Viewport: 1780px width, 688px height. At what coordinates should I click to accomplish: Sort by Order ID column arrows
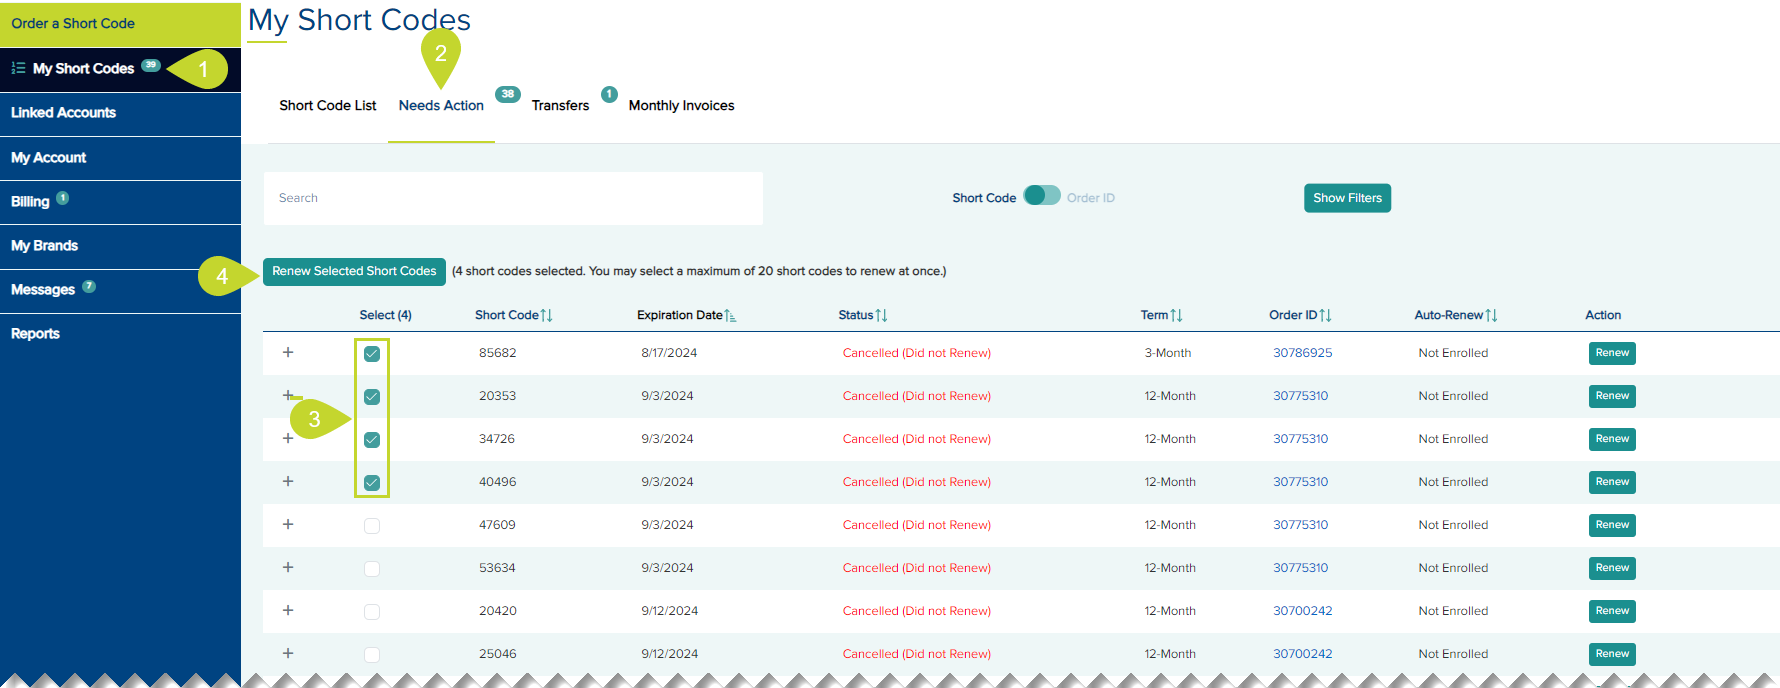point(1325,315)
